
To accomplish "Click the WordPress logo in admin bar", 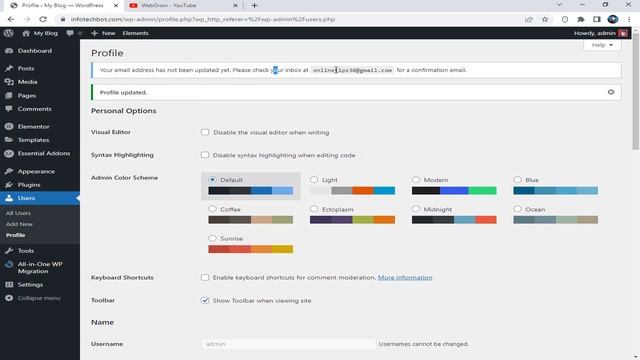I will point(9,33).
